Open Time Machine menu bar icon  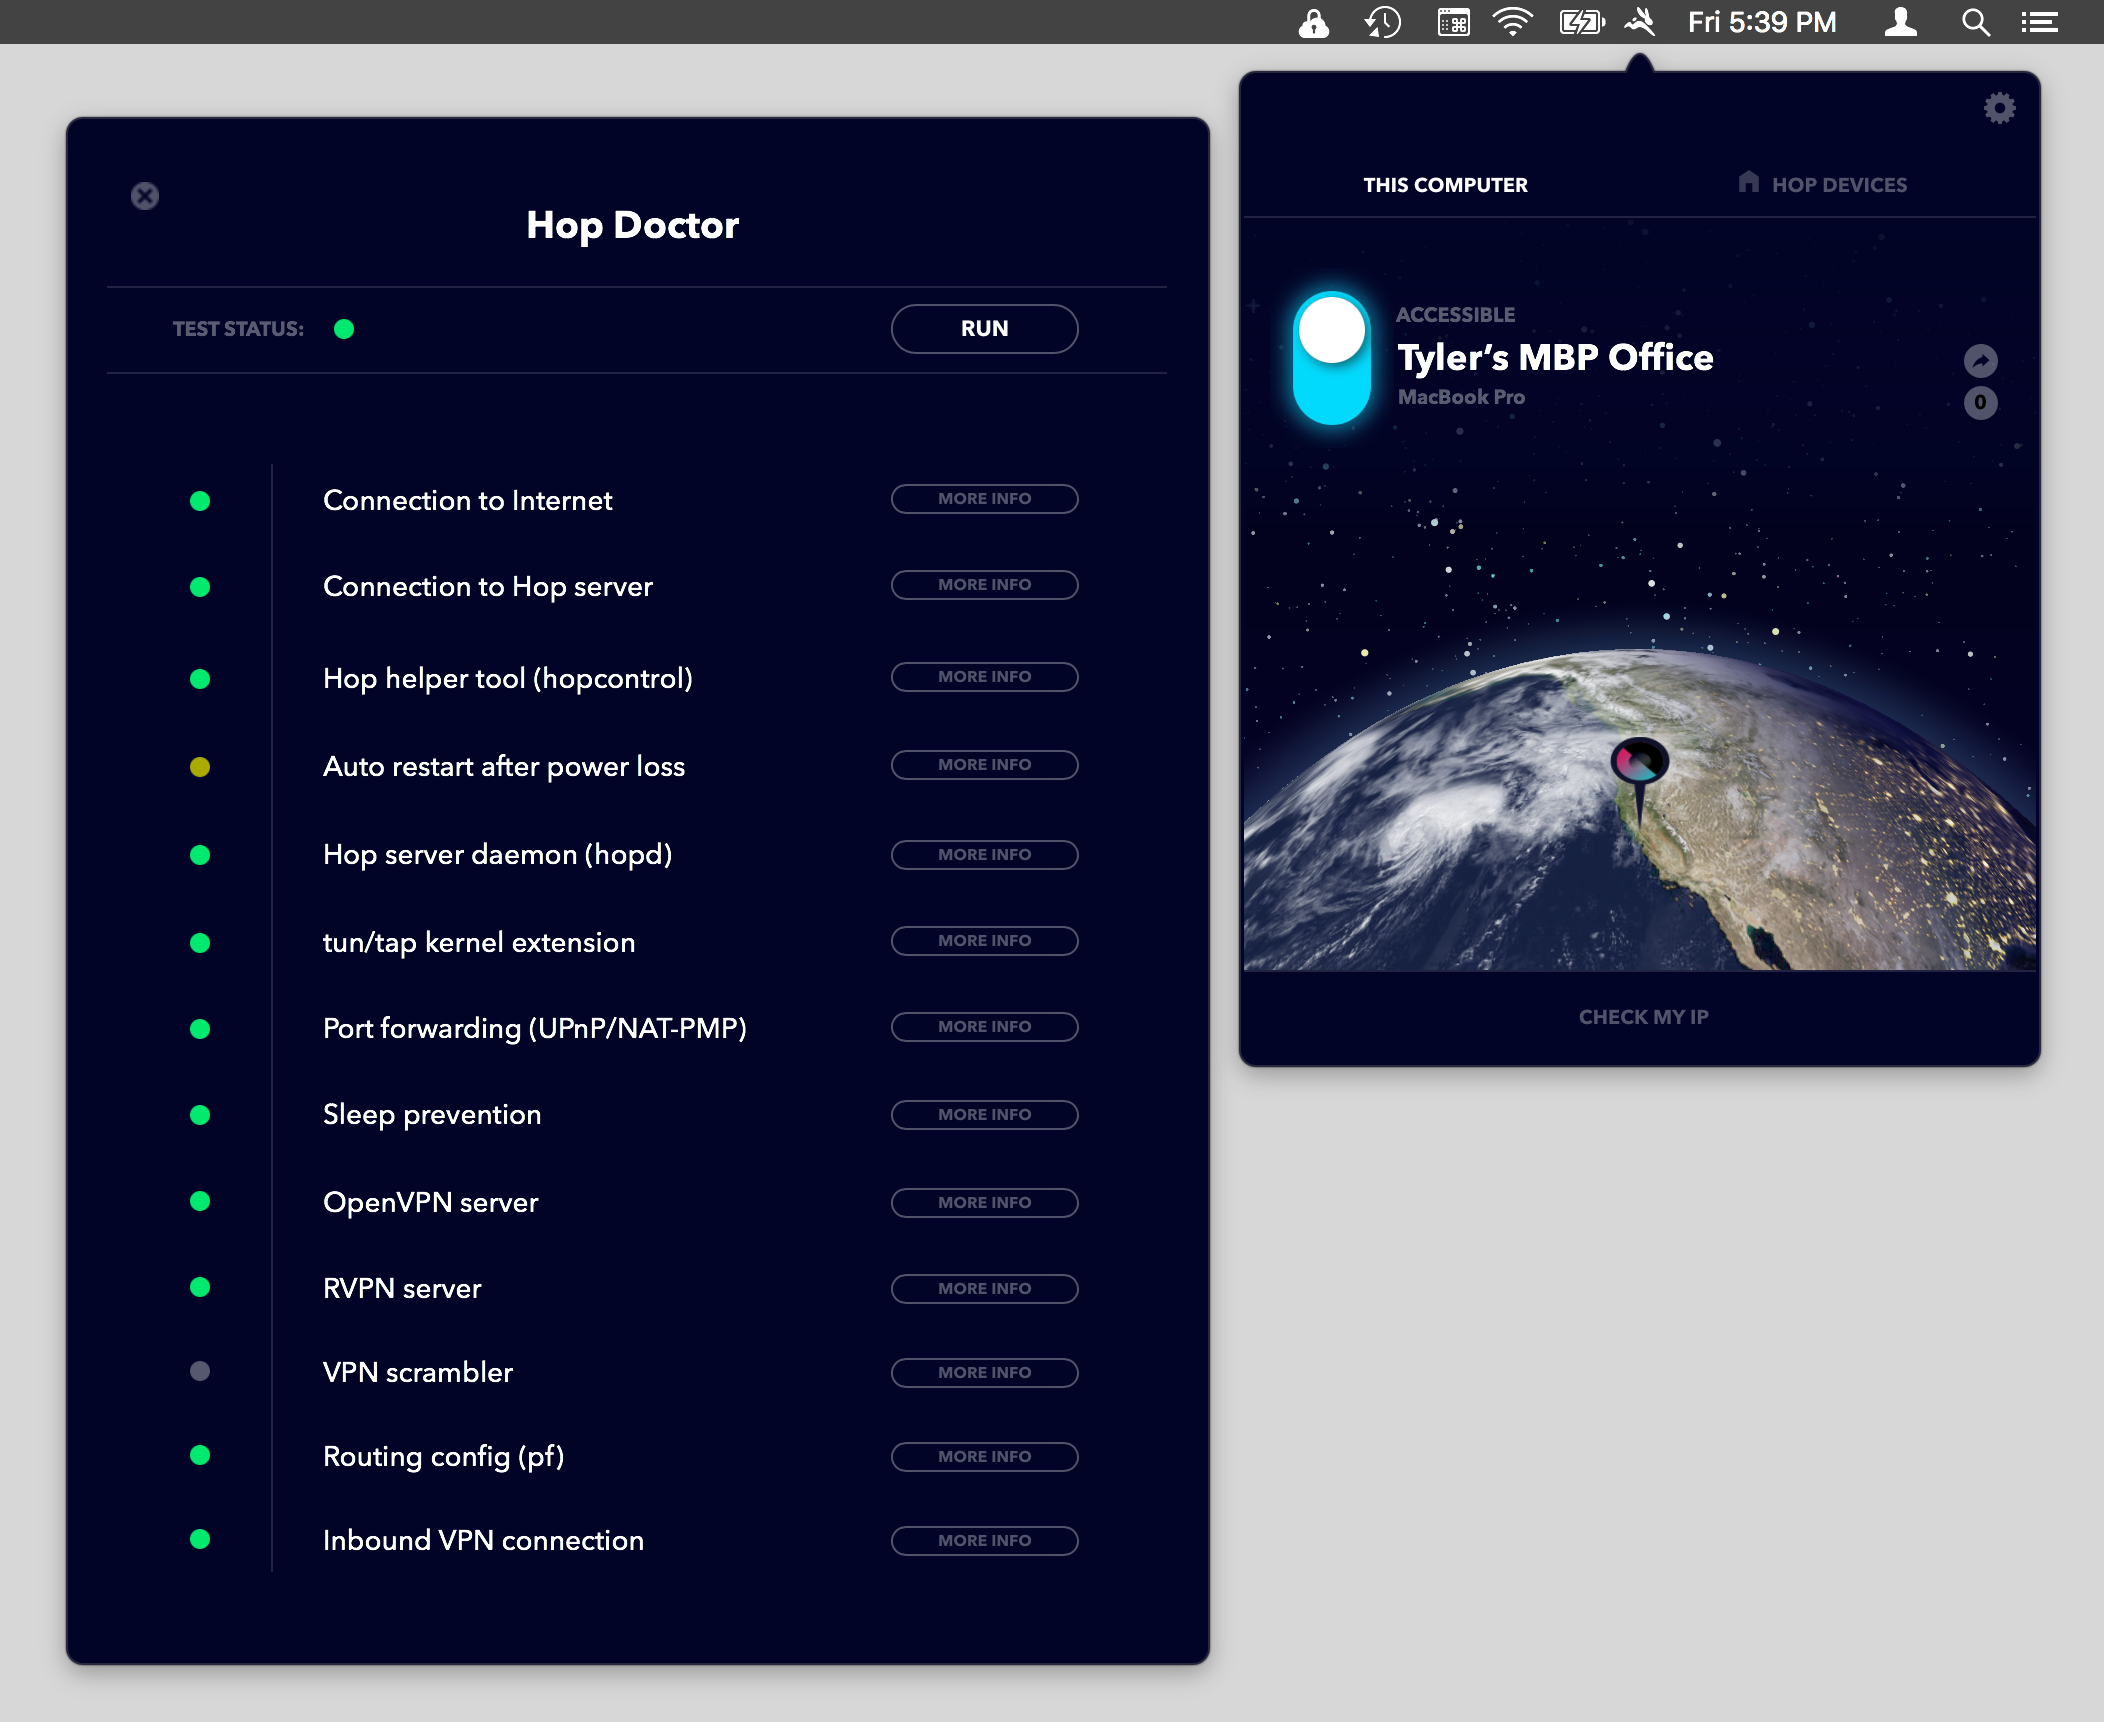click(1383, 22)
